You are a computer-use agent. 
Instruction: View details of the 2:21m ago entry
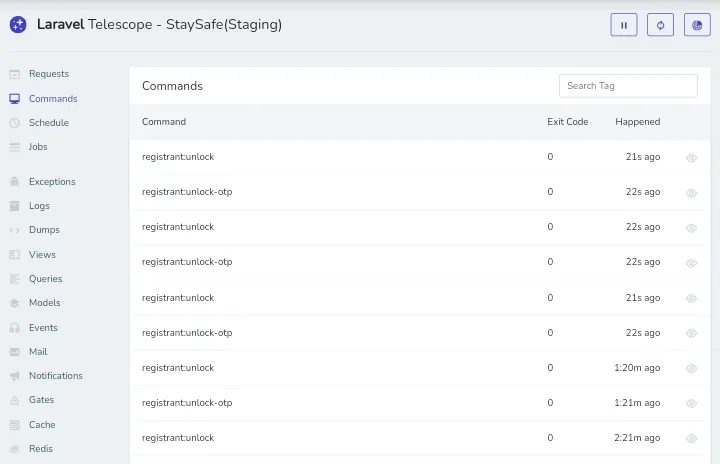[691, 439]
